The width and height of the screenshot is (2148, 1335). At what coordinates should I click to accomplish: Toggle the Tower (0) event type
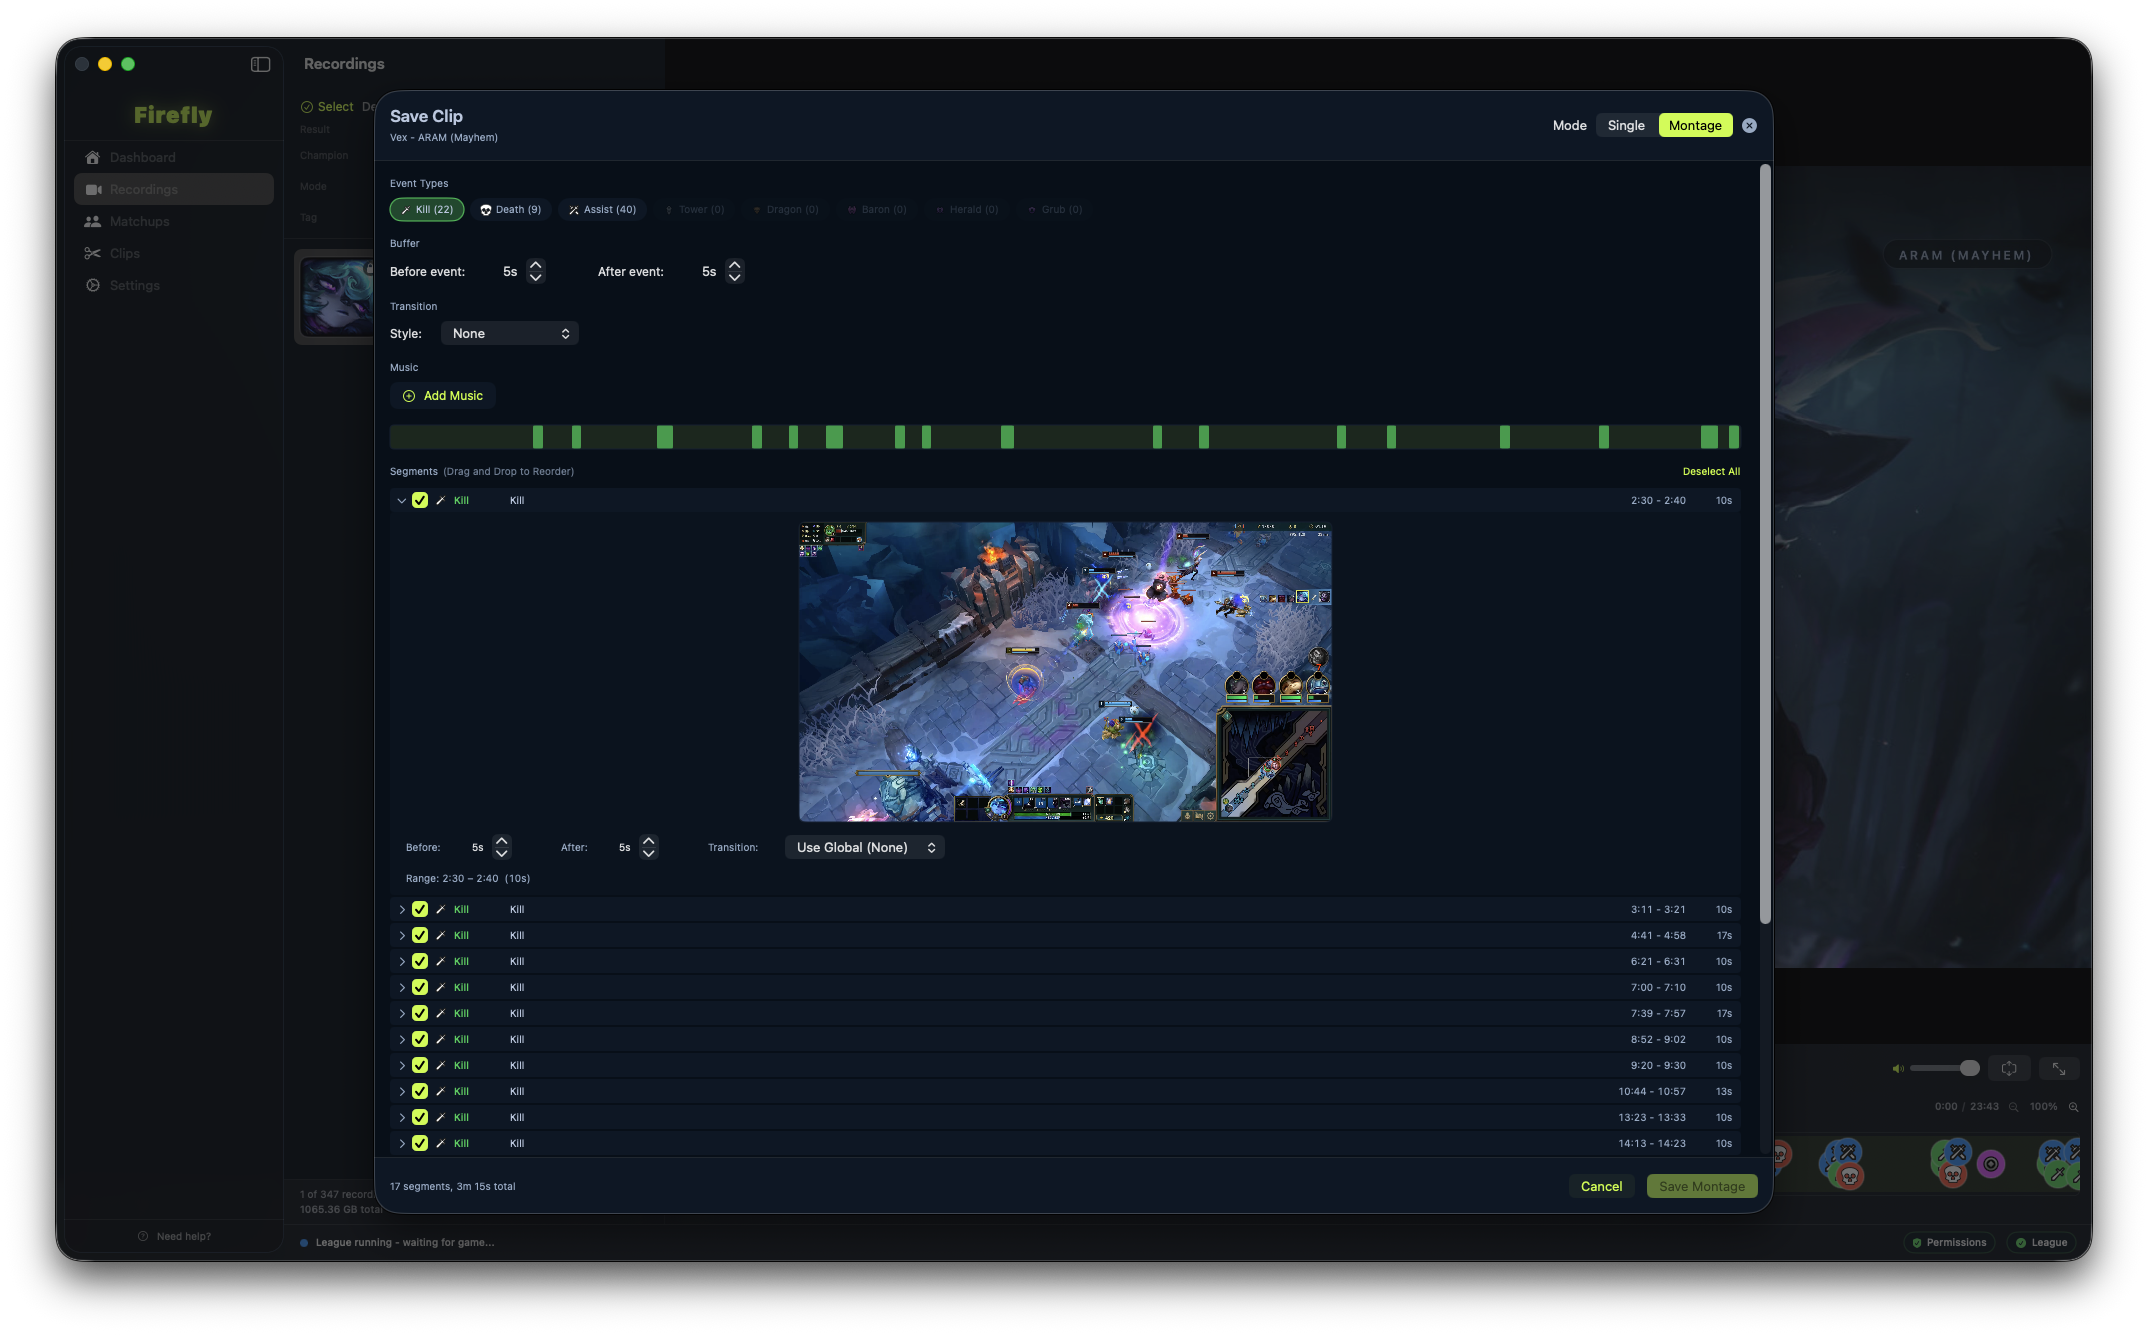[695, 209]
